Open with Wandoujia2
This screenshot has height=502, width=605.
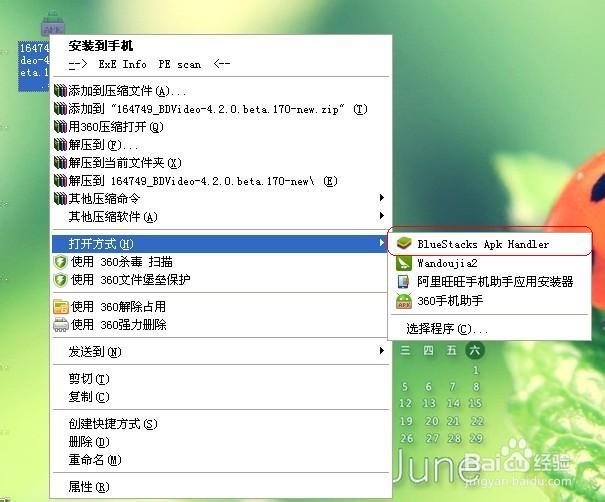click(489, 263)
